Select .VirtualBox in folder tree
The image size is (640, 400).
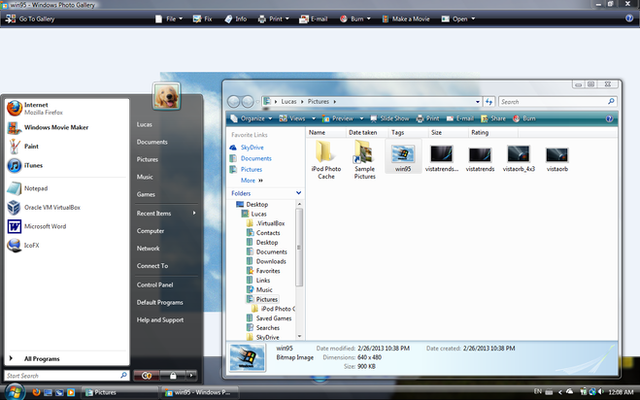[x=270, y=223]
